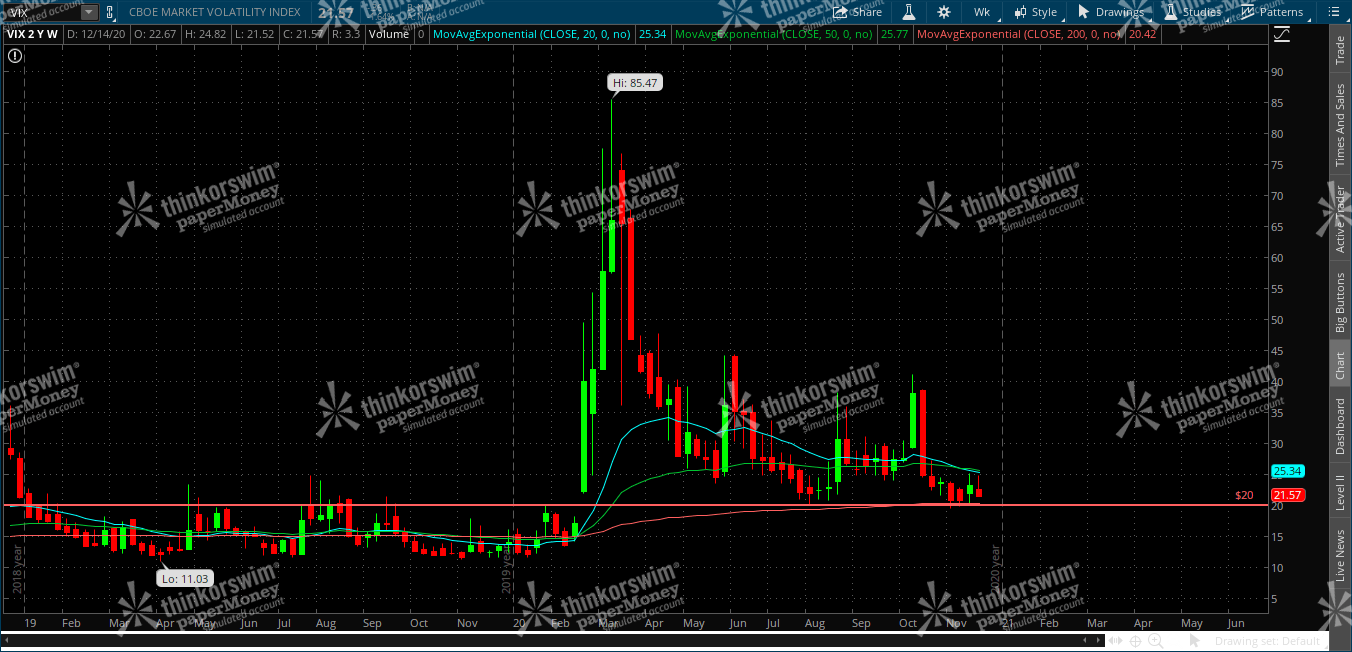Click the Hi: 85.47 price bubble
The image size is (1352, 652).
[635, 84]
